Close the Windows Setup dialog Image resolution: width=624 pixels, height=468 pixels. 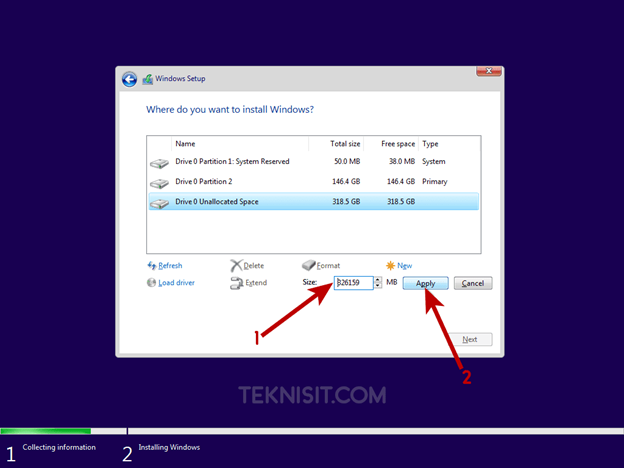(489, 71)
